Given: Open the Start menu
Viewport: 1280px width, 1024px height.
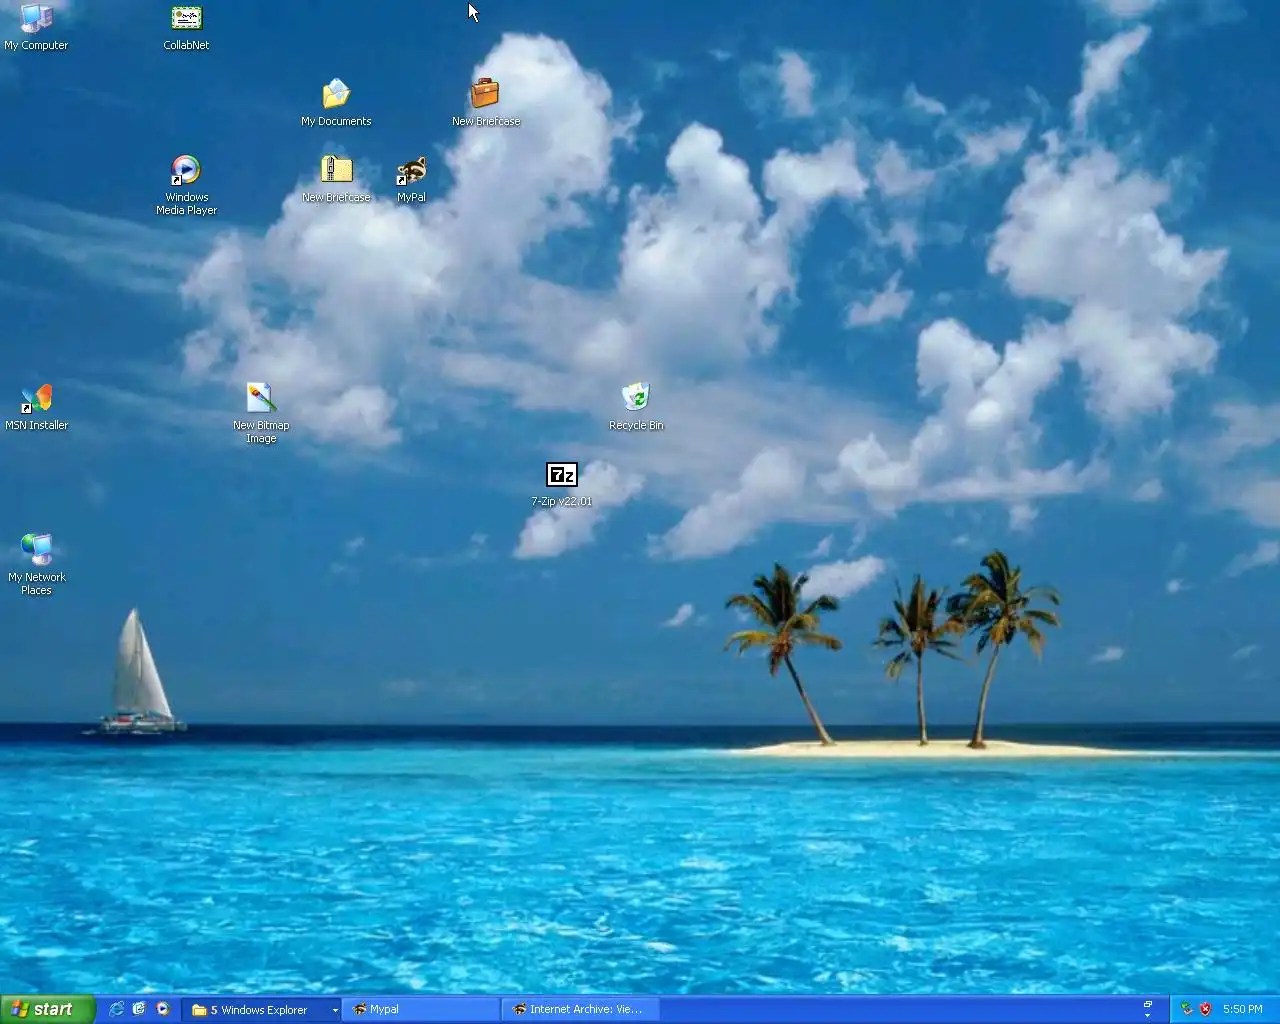Looking at the screenshot, I should (47, 1009).
